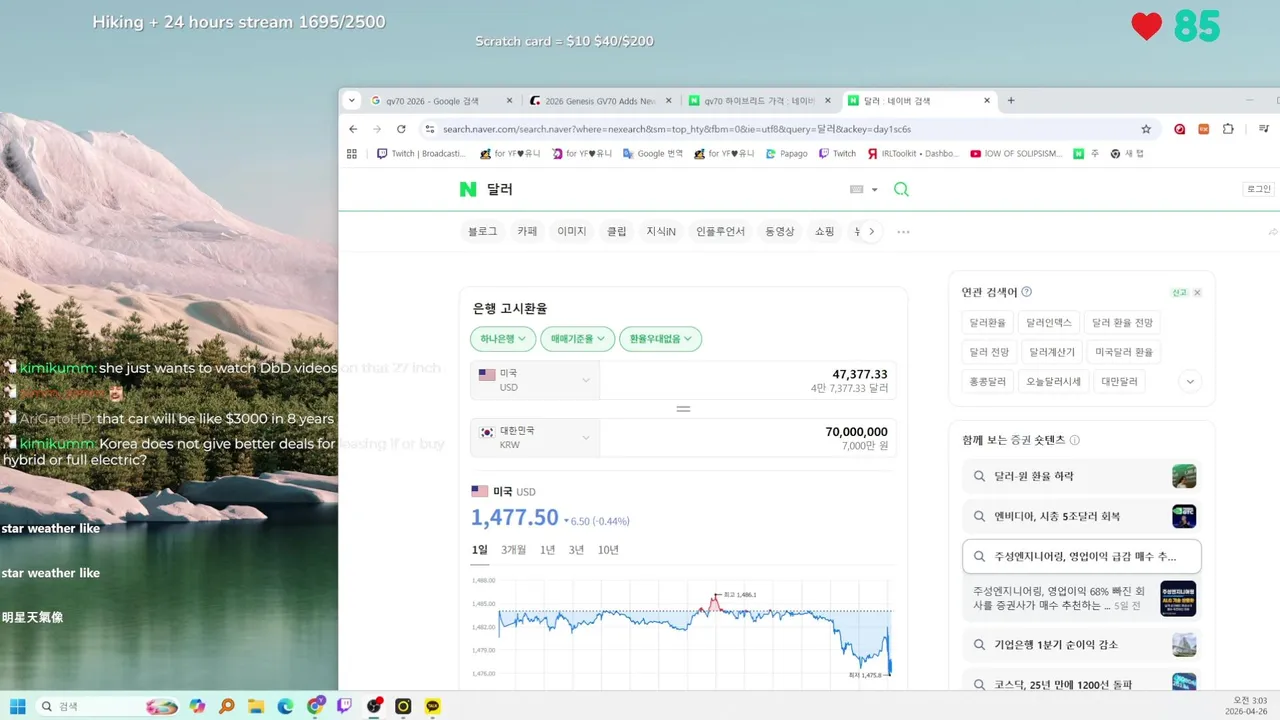Image resolution: width=1280 pixels, height=720 pixels.
Task: Open the apps grid in bookmarks bar
Action: coord(352,154)
